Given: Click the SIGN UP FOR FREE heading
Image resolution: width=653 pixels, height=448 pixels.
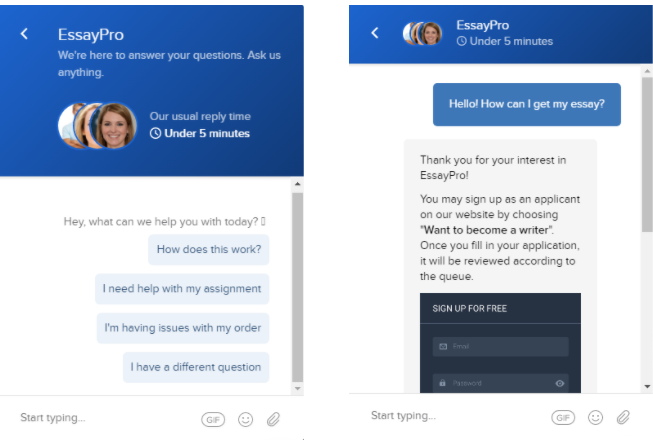Looking at the screenshot, I should (x=469, y=309).
